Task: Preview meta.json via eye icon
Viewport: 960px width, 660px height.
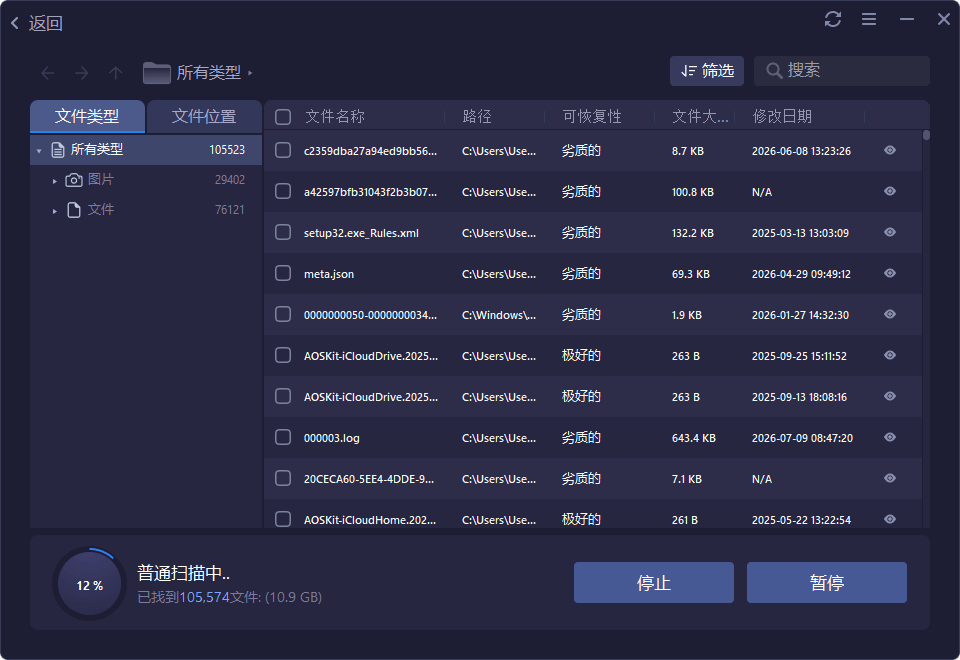Action: (890, 273)
